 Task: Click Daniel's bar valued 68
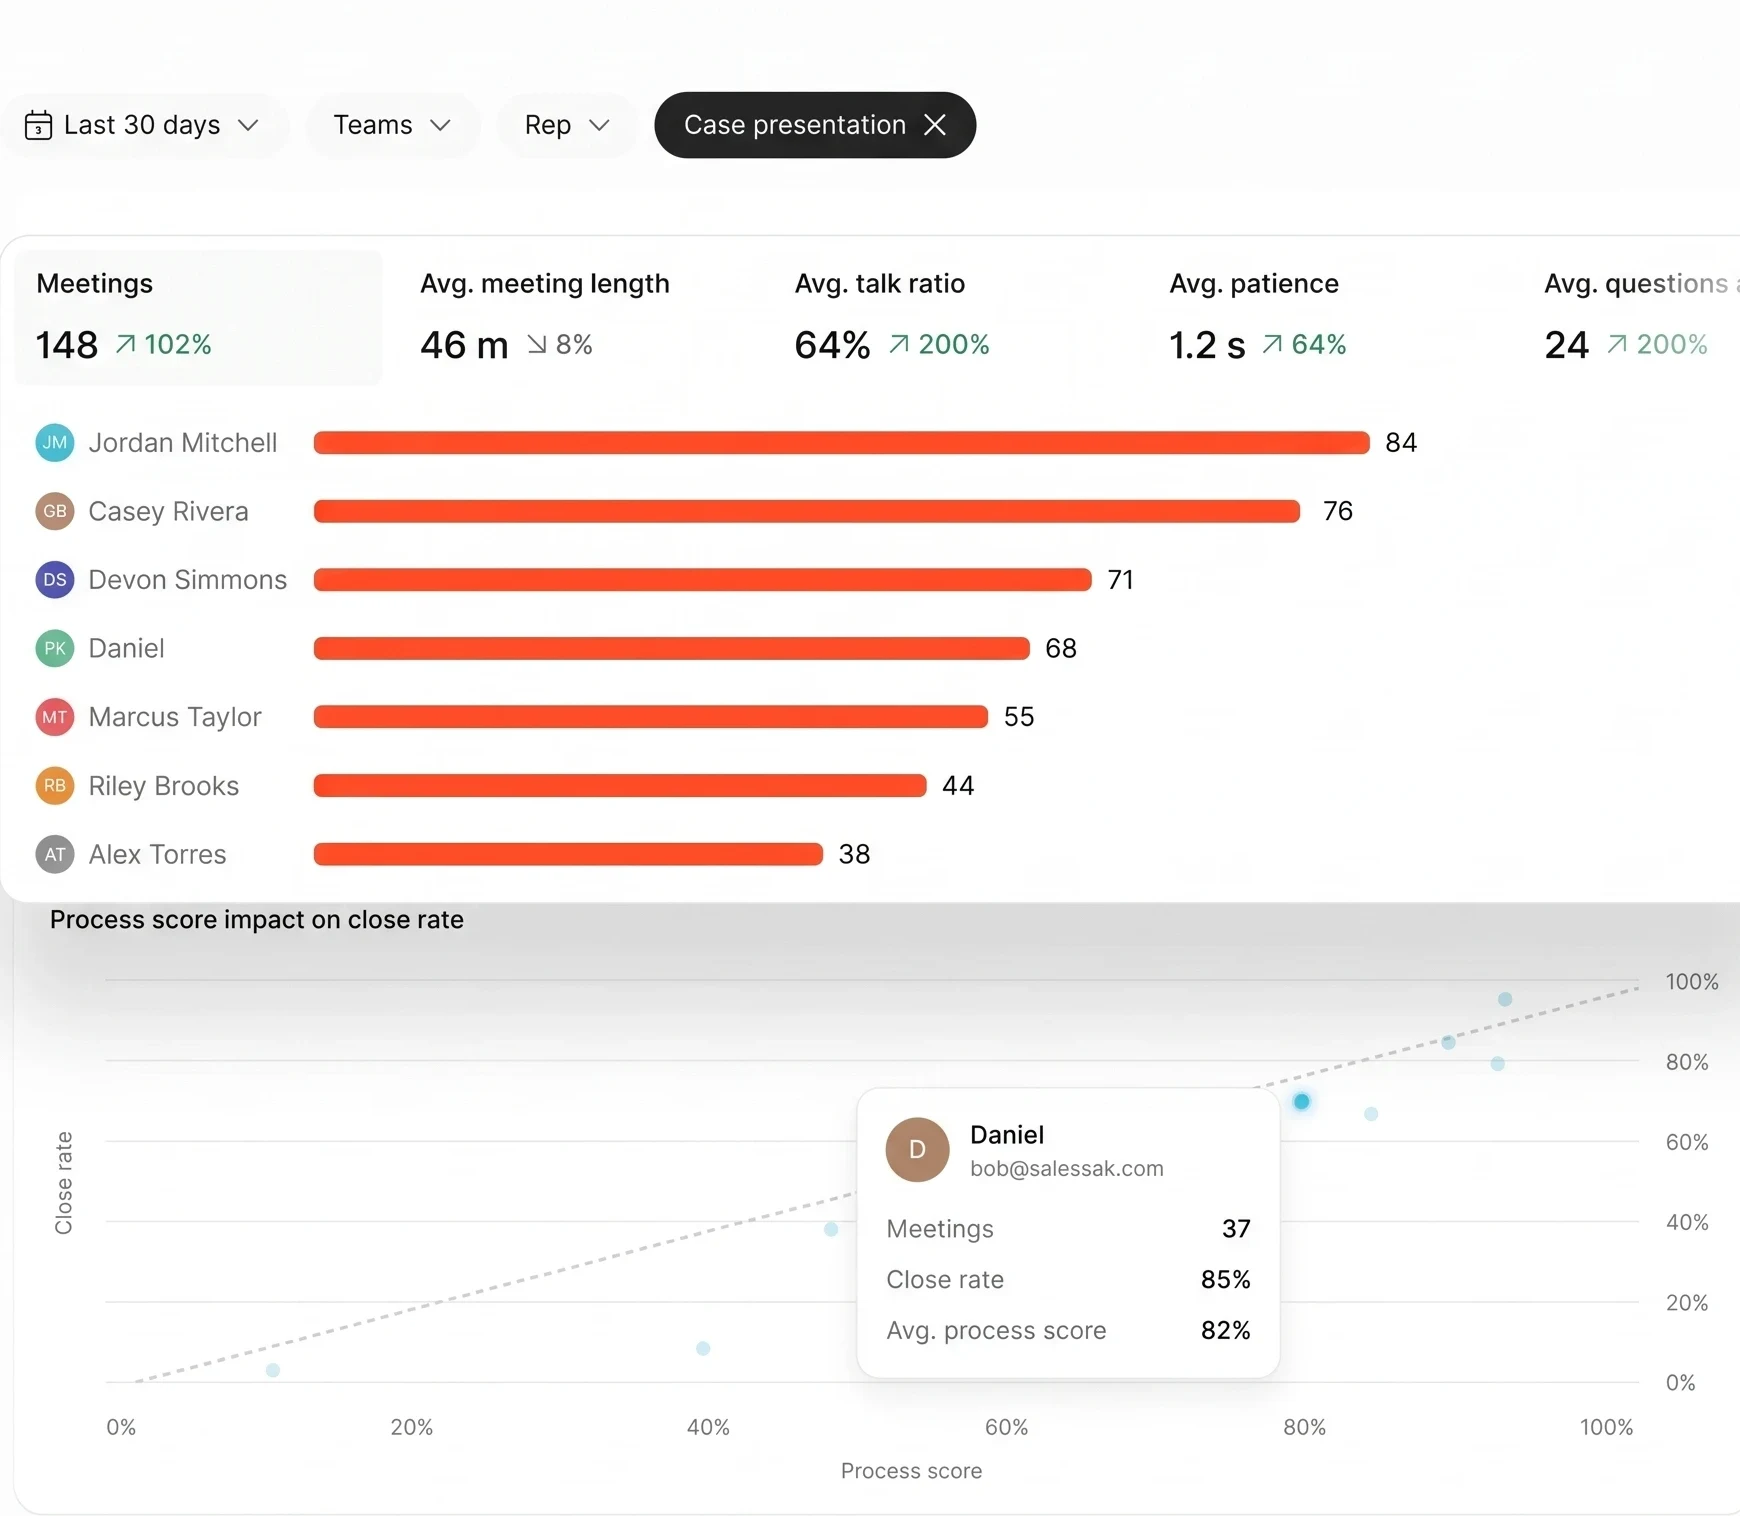point(671,648)
